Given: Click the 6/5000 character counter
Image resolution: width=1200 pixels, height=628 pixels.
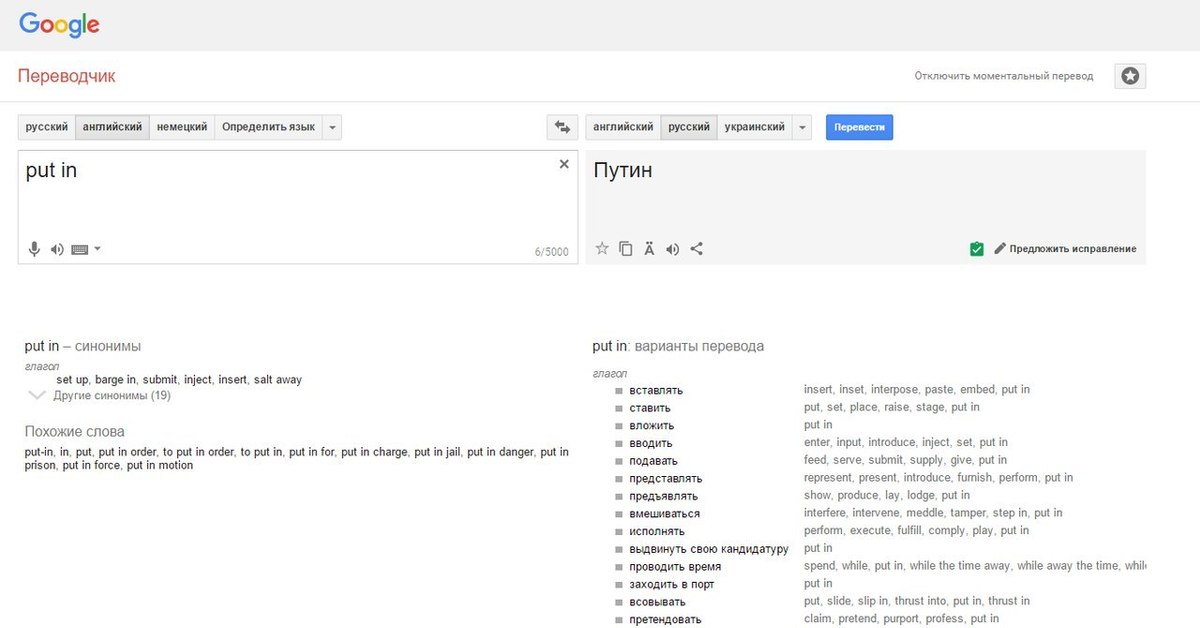Looking at the screenshot, I should click(x=551, y=252).
